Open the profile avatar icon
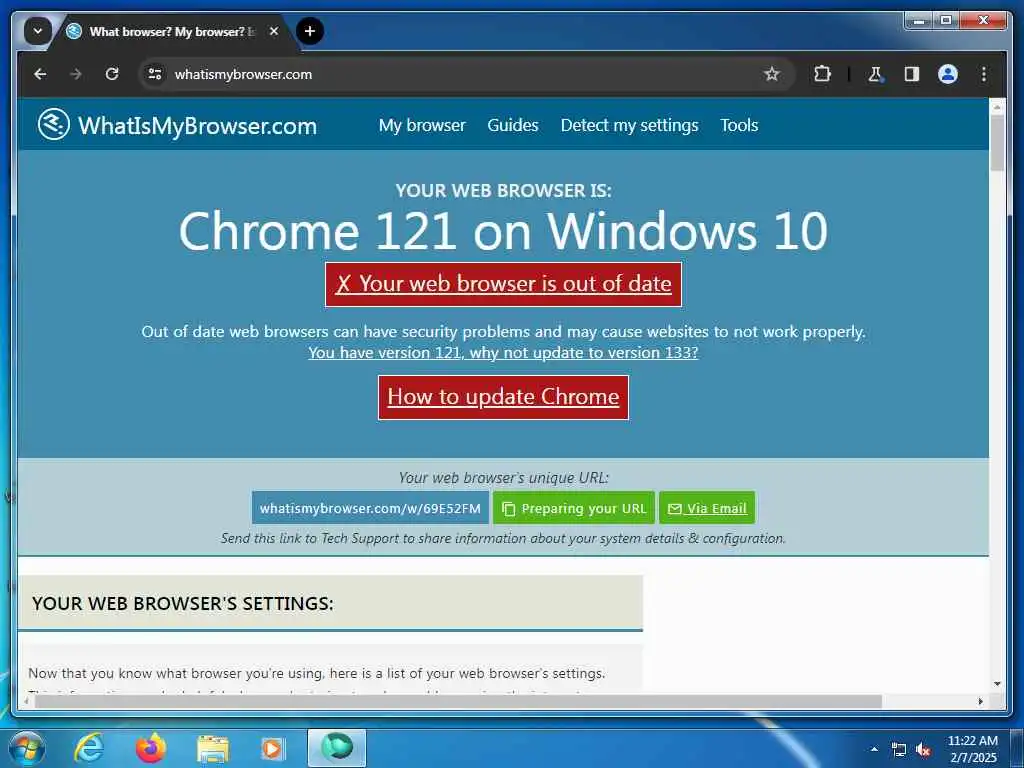The width and height of the screenshot is (1024, 768). point(948,74)
